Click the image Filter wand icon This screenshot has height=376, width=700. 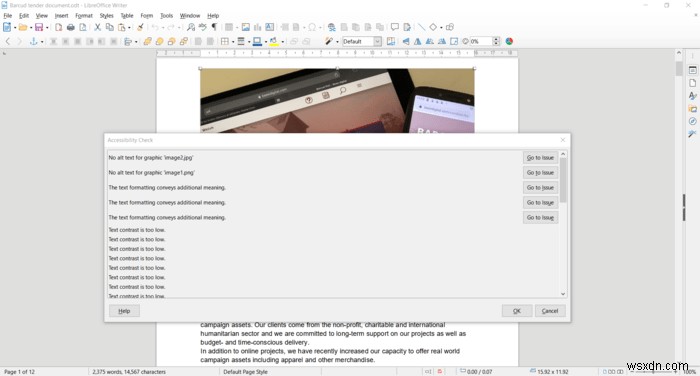click(329, 42)
